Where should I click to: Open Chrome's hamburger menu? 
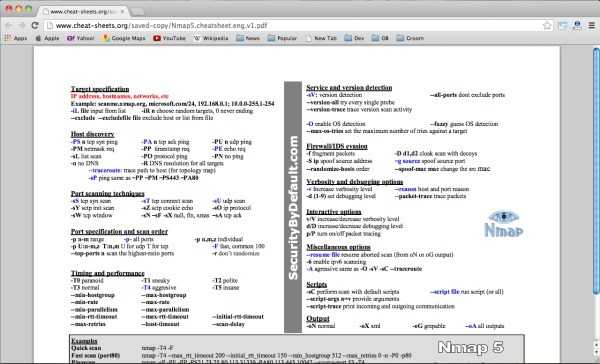tap(592, 26)
